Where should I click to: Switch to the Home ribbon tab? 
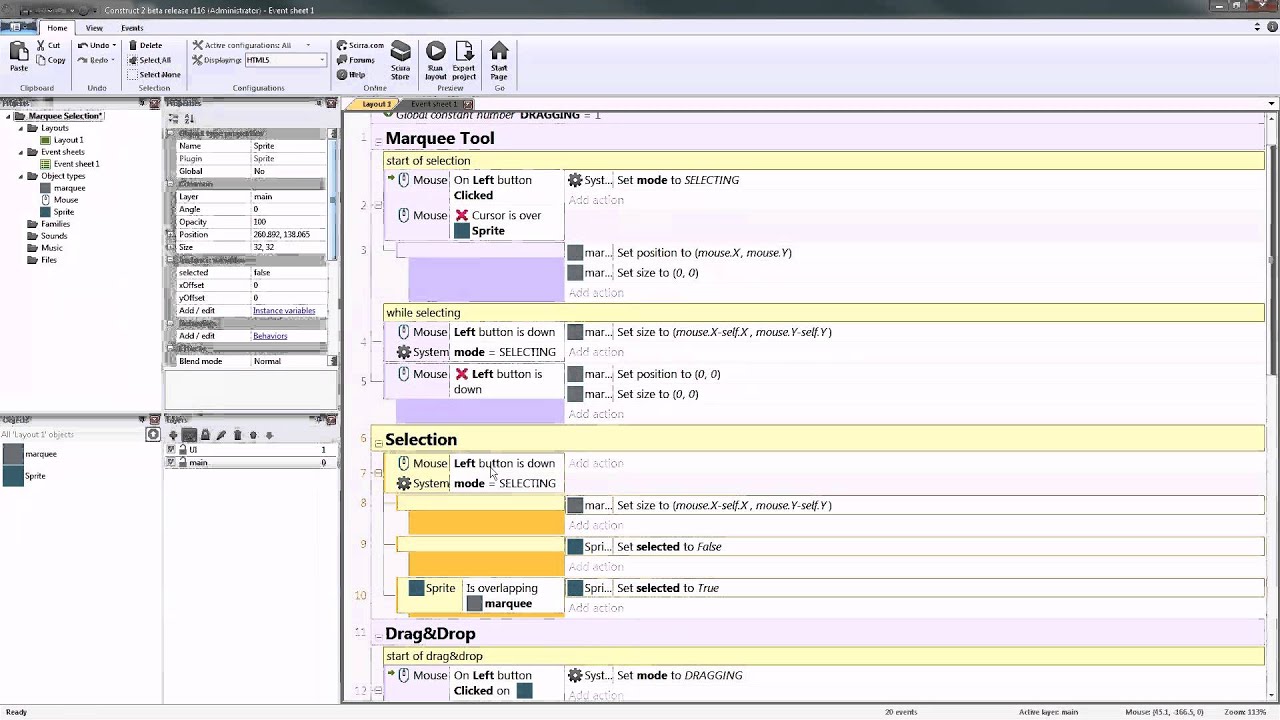coord(57,28)
